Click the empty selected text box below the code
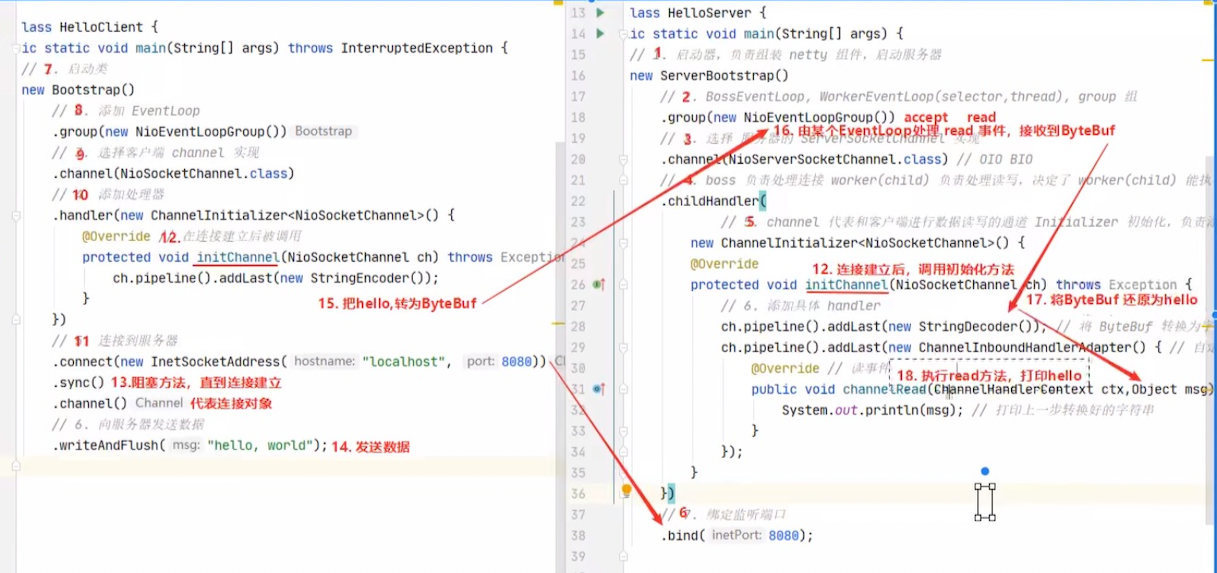Viewport: 1217px width, 573px height. [x=985, y=501]
